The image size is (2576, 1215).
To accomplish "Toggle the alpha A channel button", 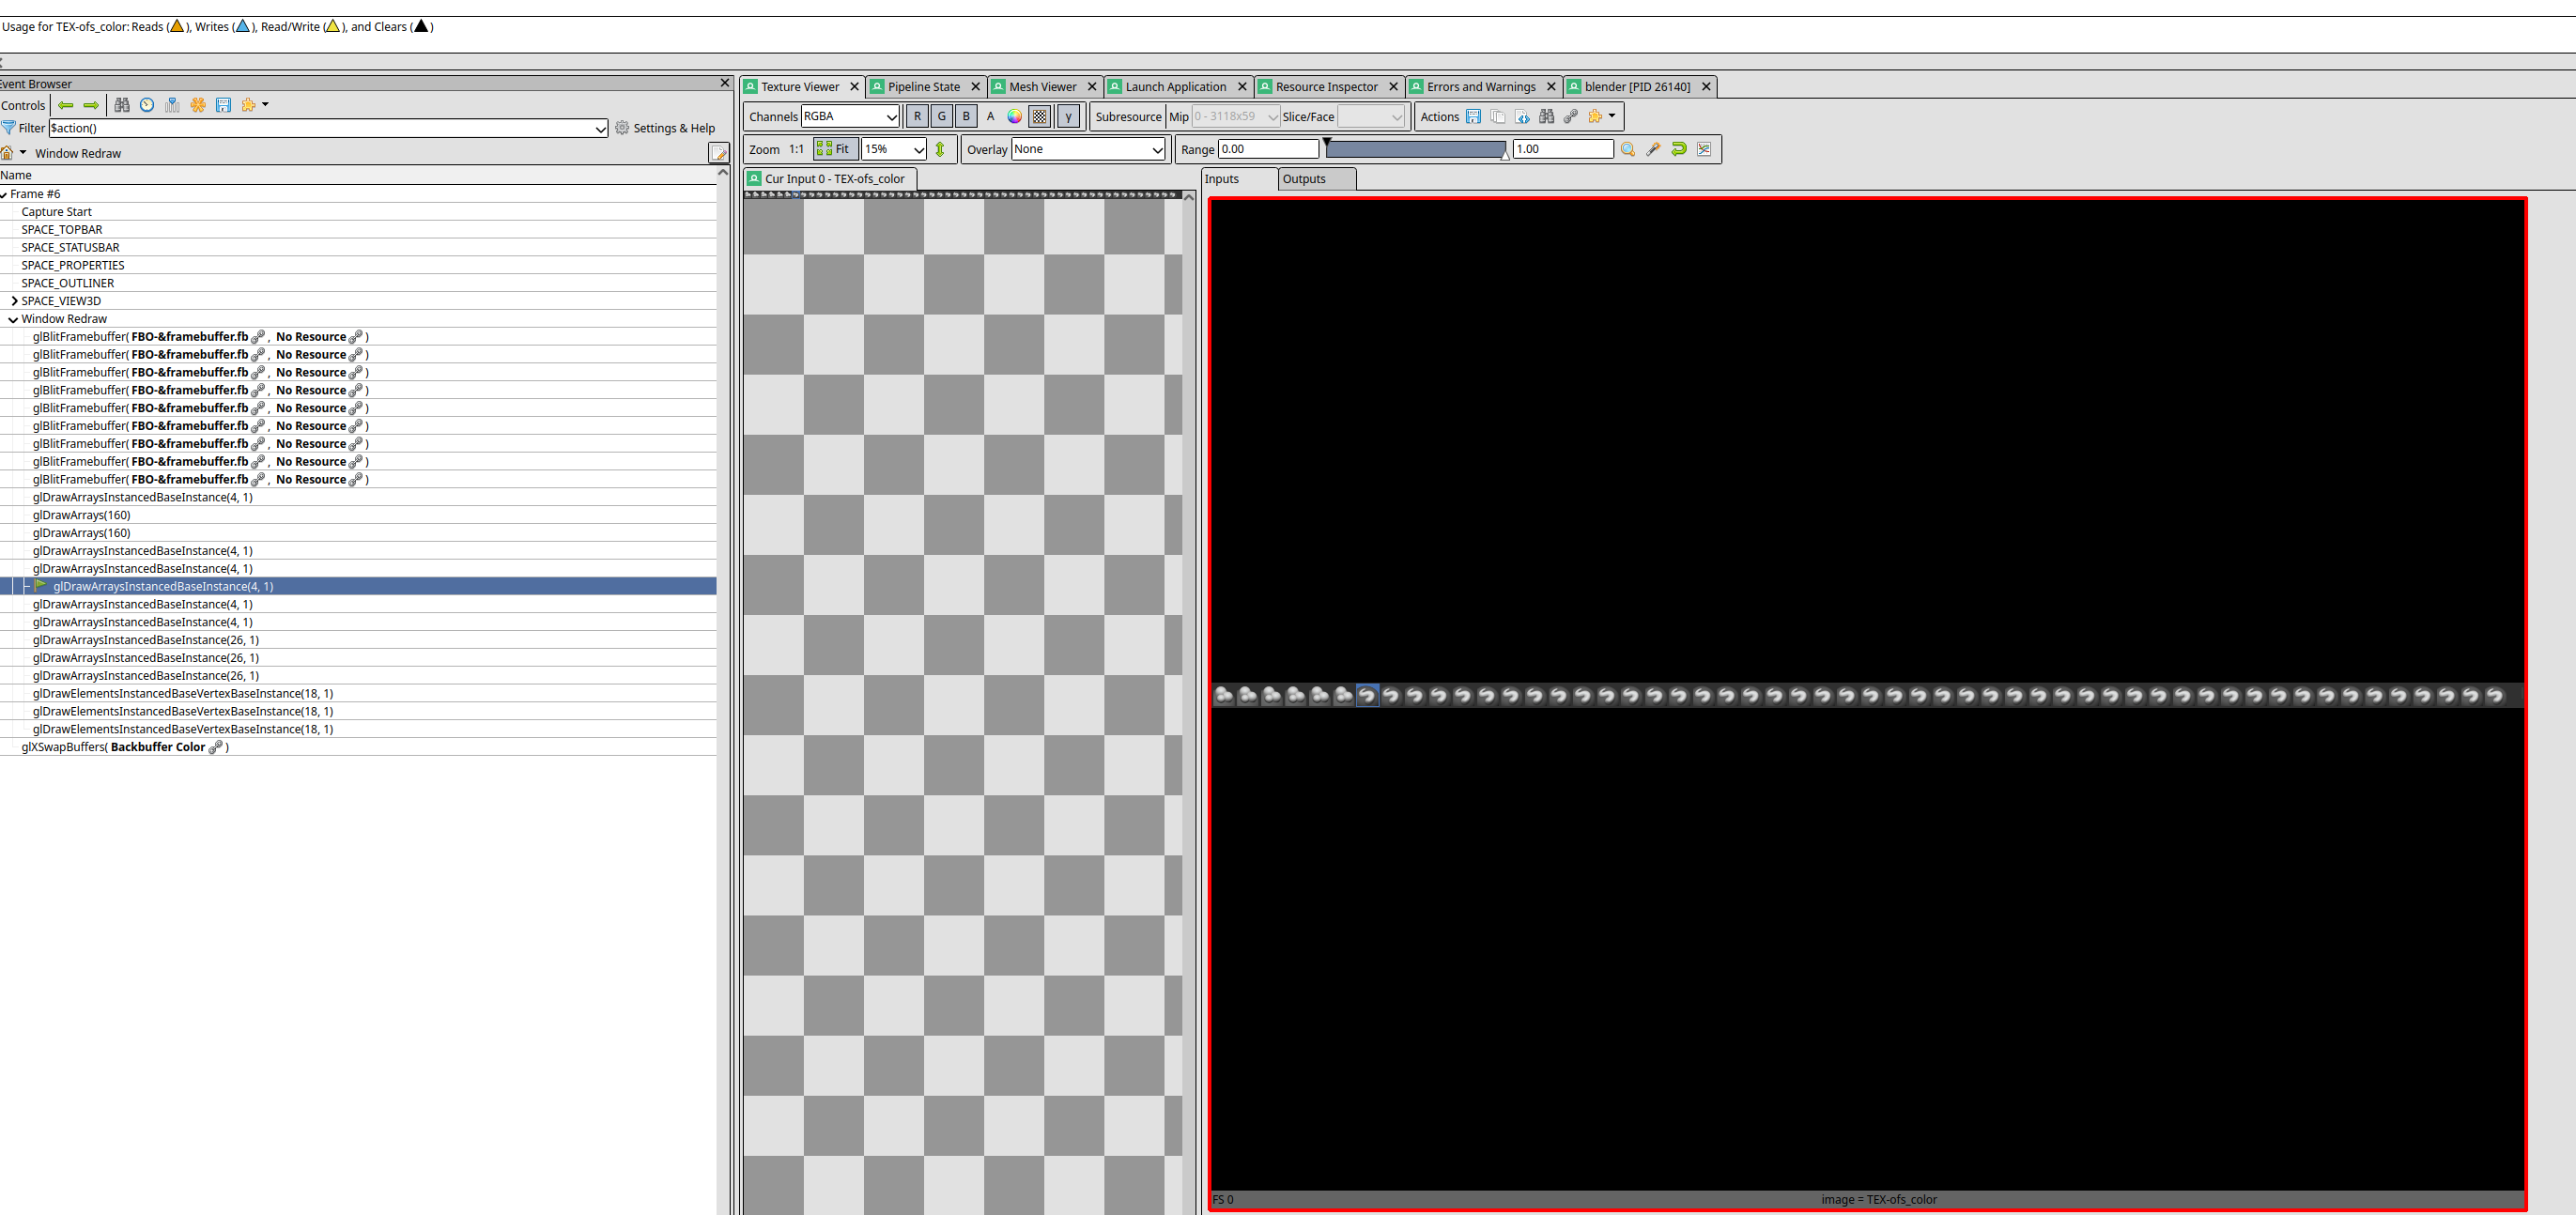I will click(990, 117).
